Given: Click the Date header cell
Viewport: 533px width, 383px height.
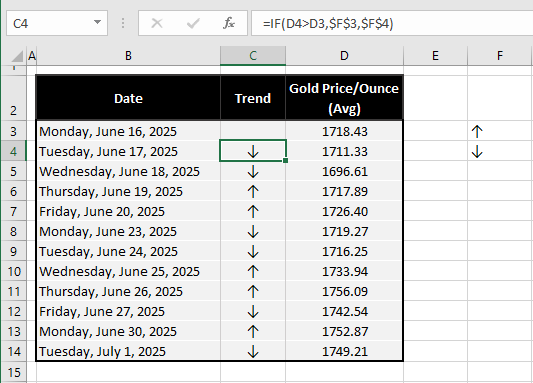Looking at the screenshot, I should pos(128,98).
